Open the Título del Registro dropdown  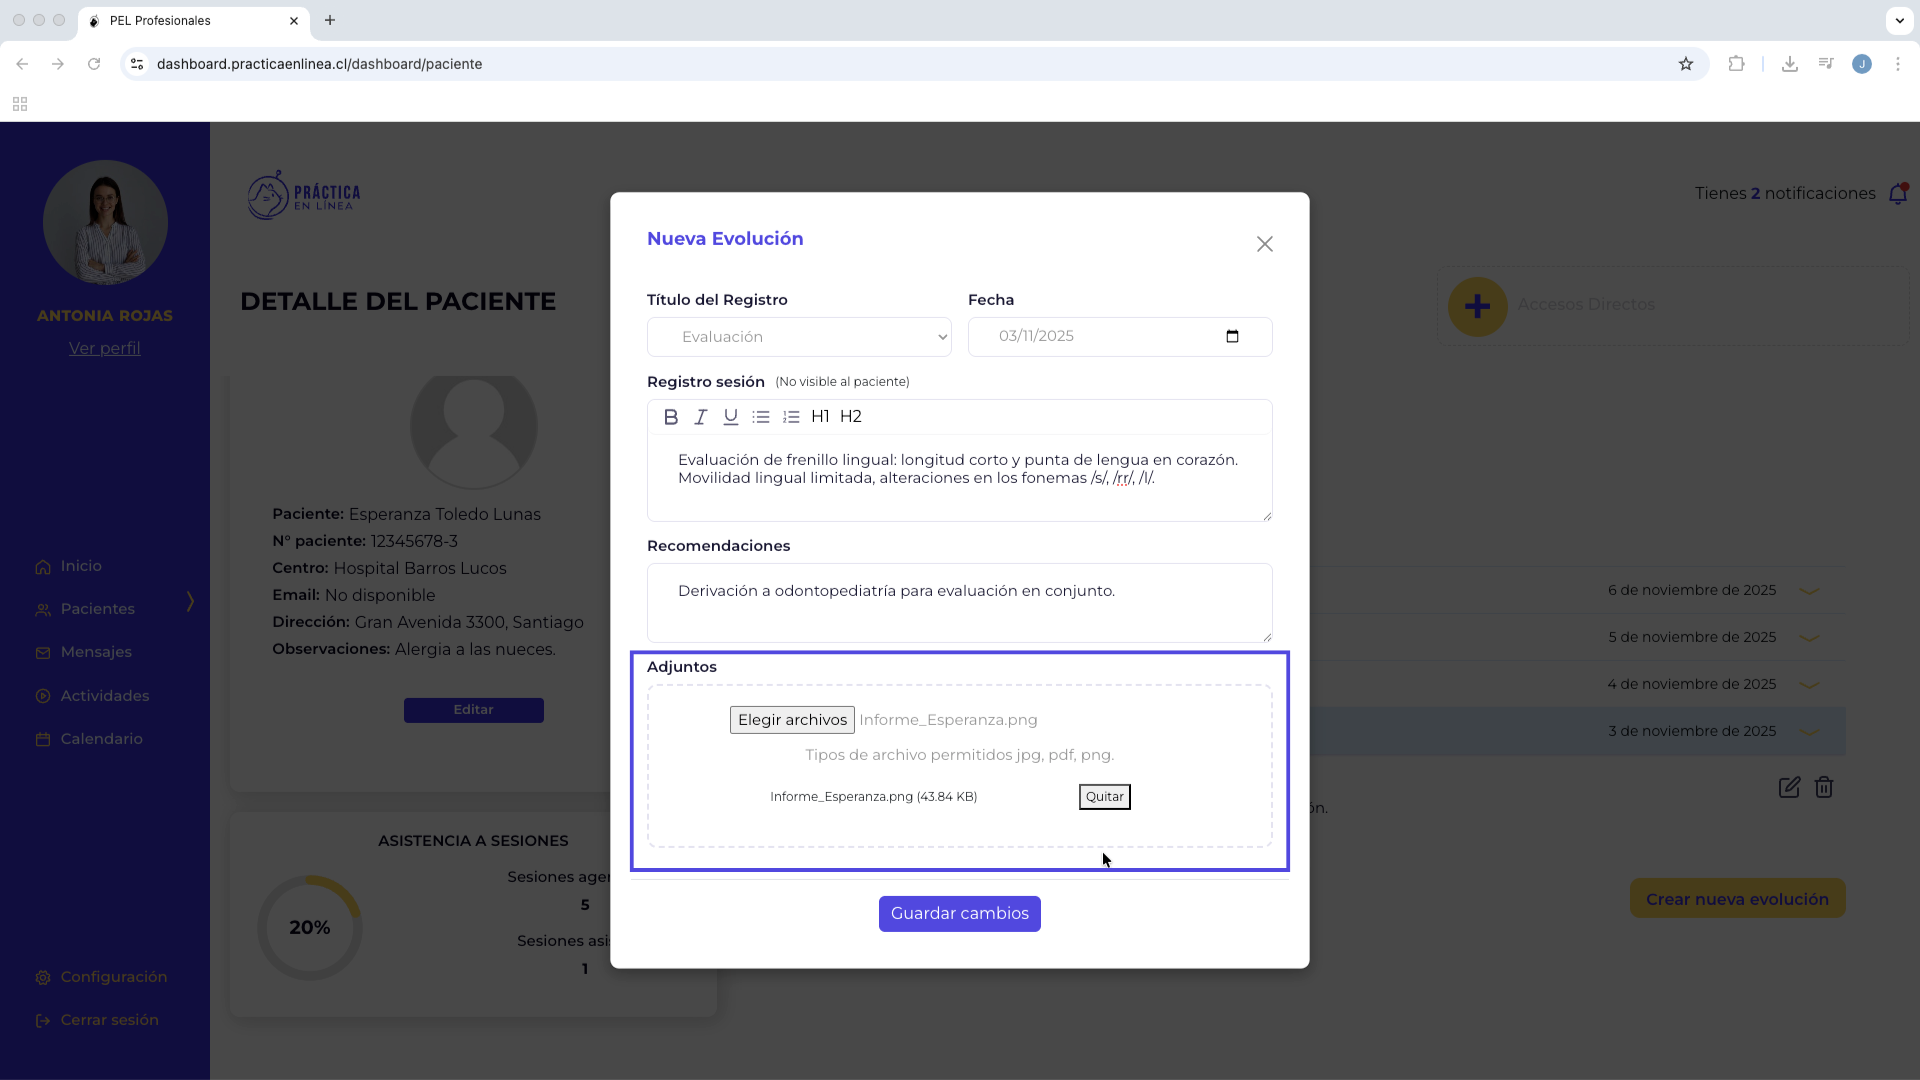click(x=799, y=337)
